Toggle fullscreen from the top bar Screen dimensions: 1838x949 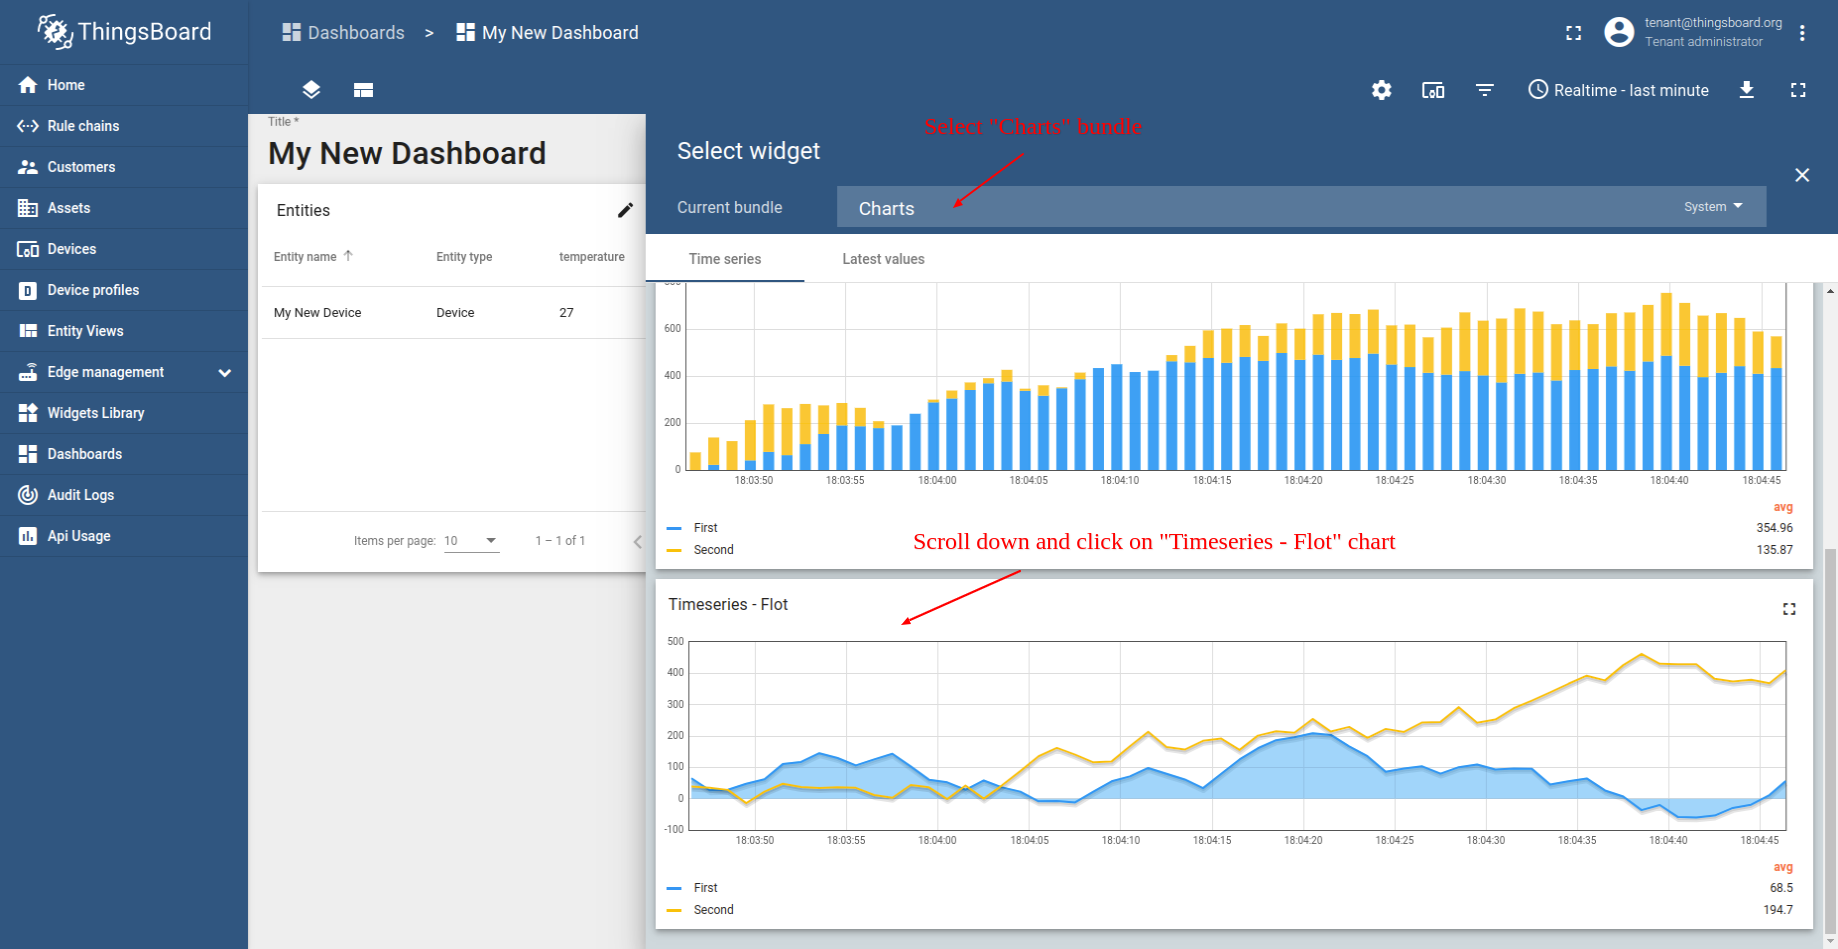(1573, 33)
